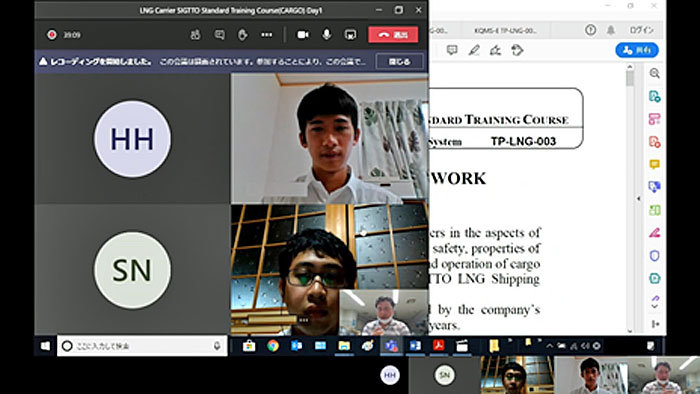700x394 pixels.
Task: Click the self-view video of the masked man
Action: [x=384, y=312]
